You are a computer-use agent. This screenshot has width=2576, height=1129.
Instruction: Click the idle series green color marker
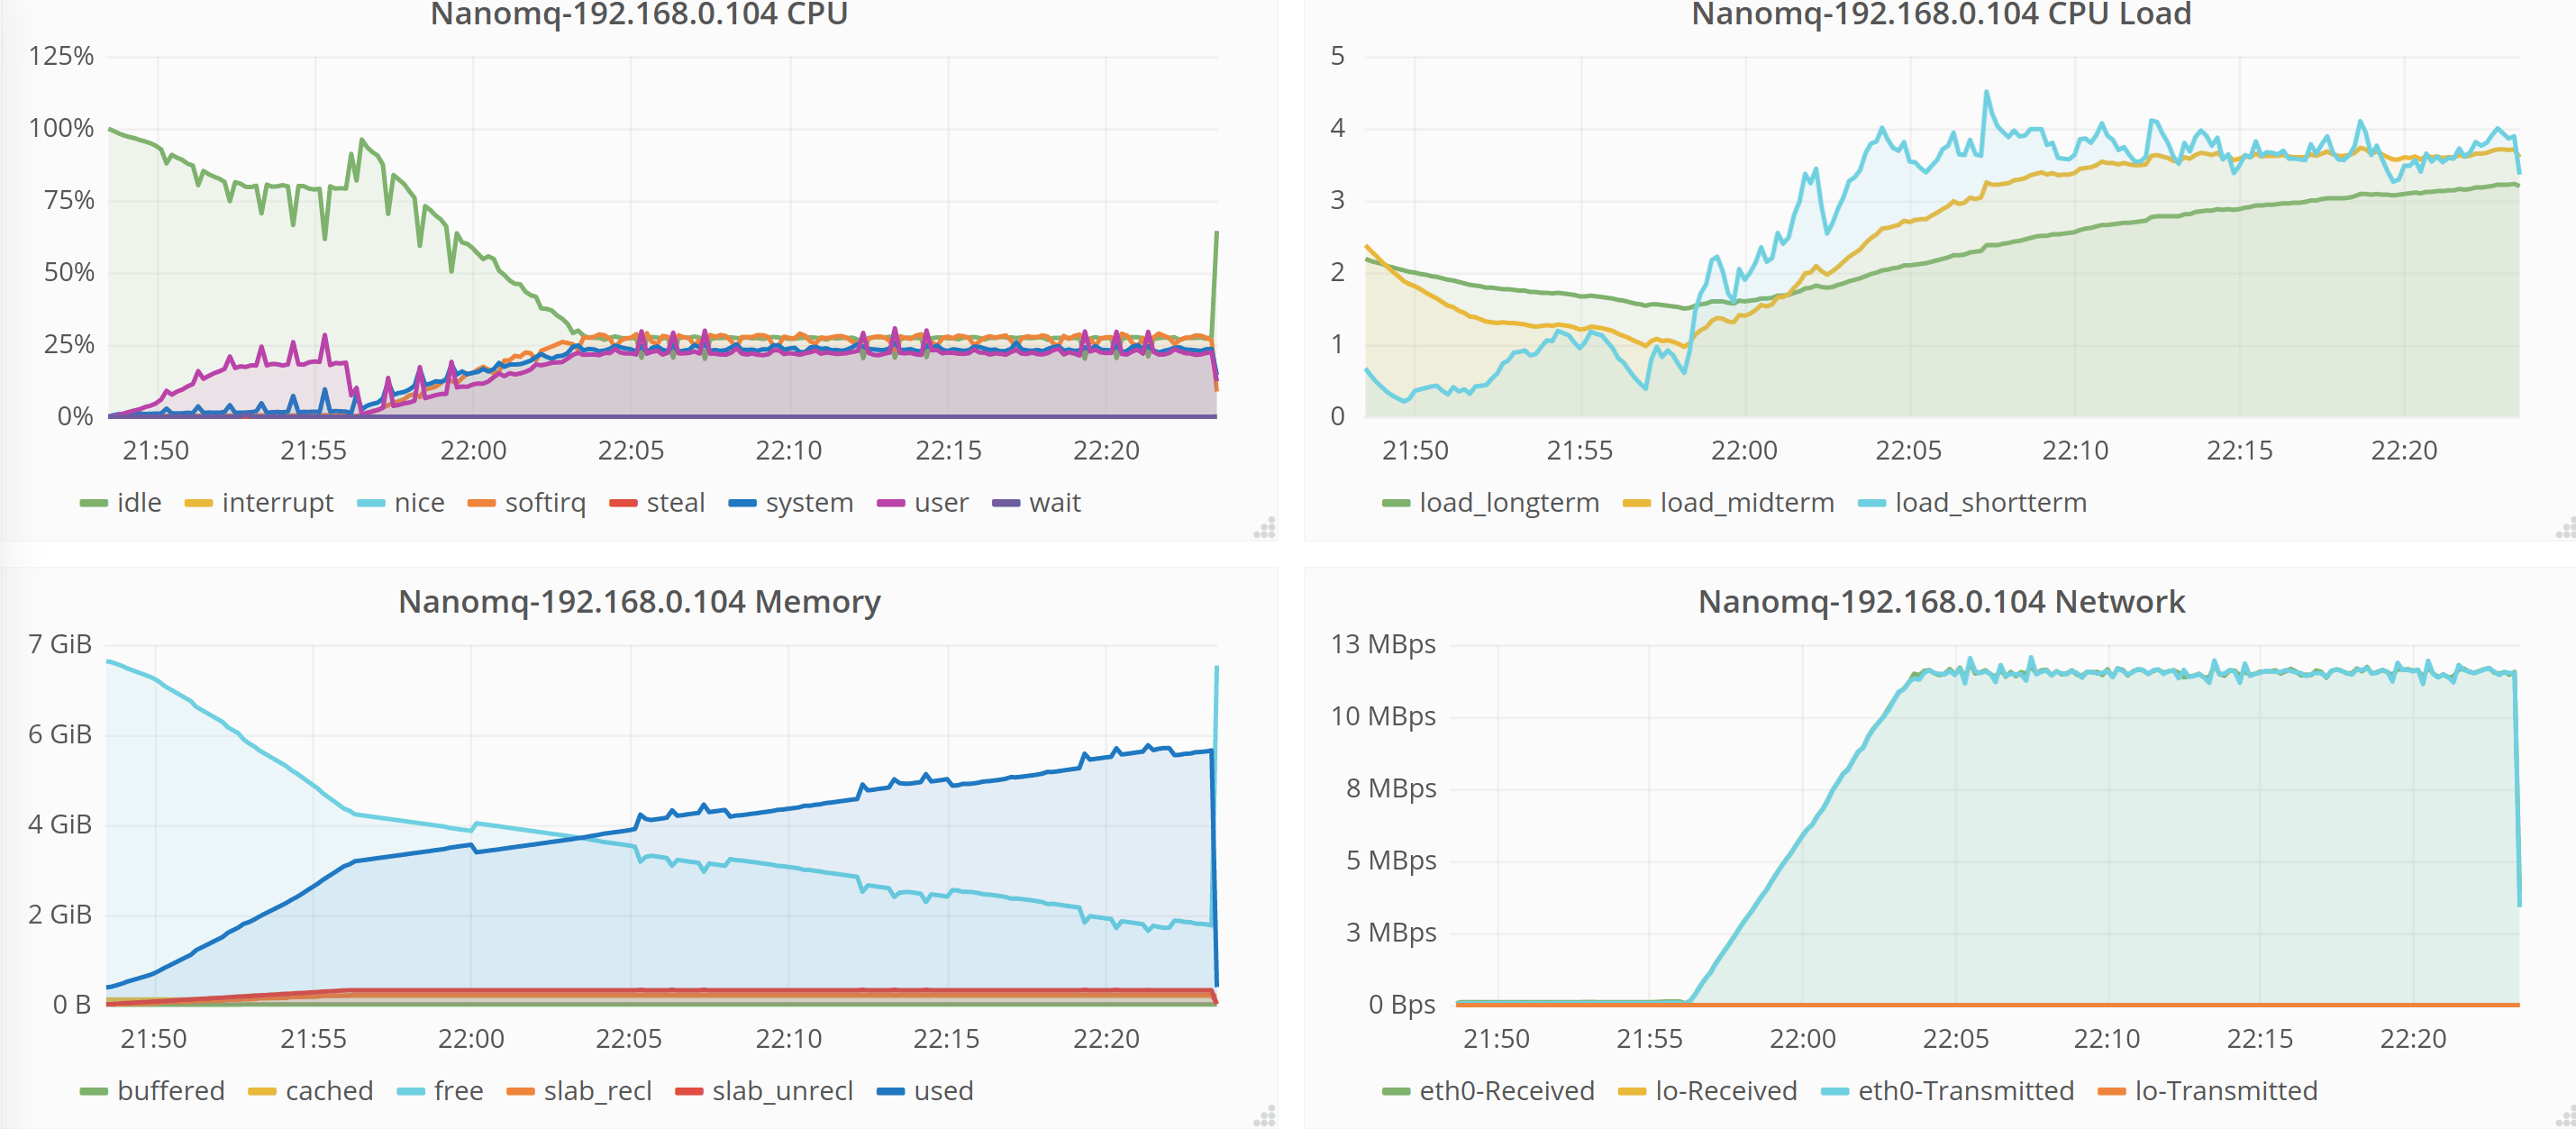click(93, 503)
